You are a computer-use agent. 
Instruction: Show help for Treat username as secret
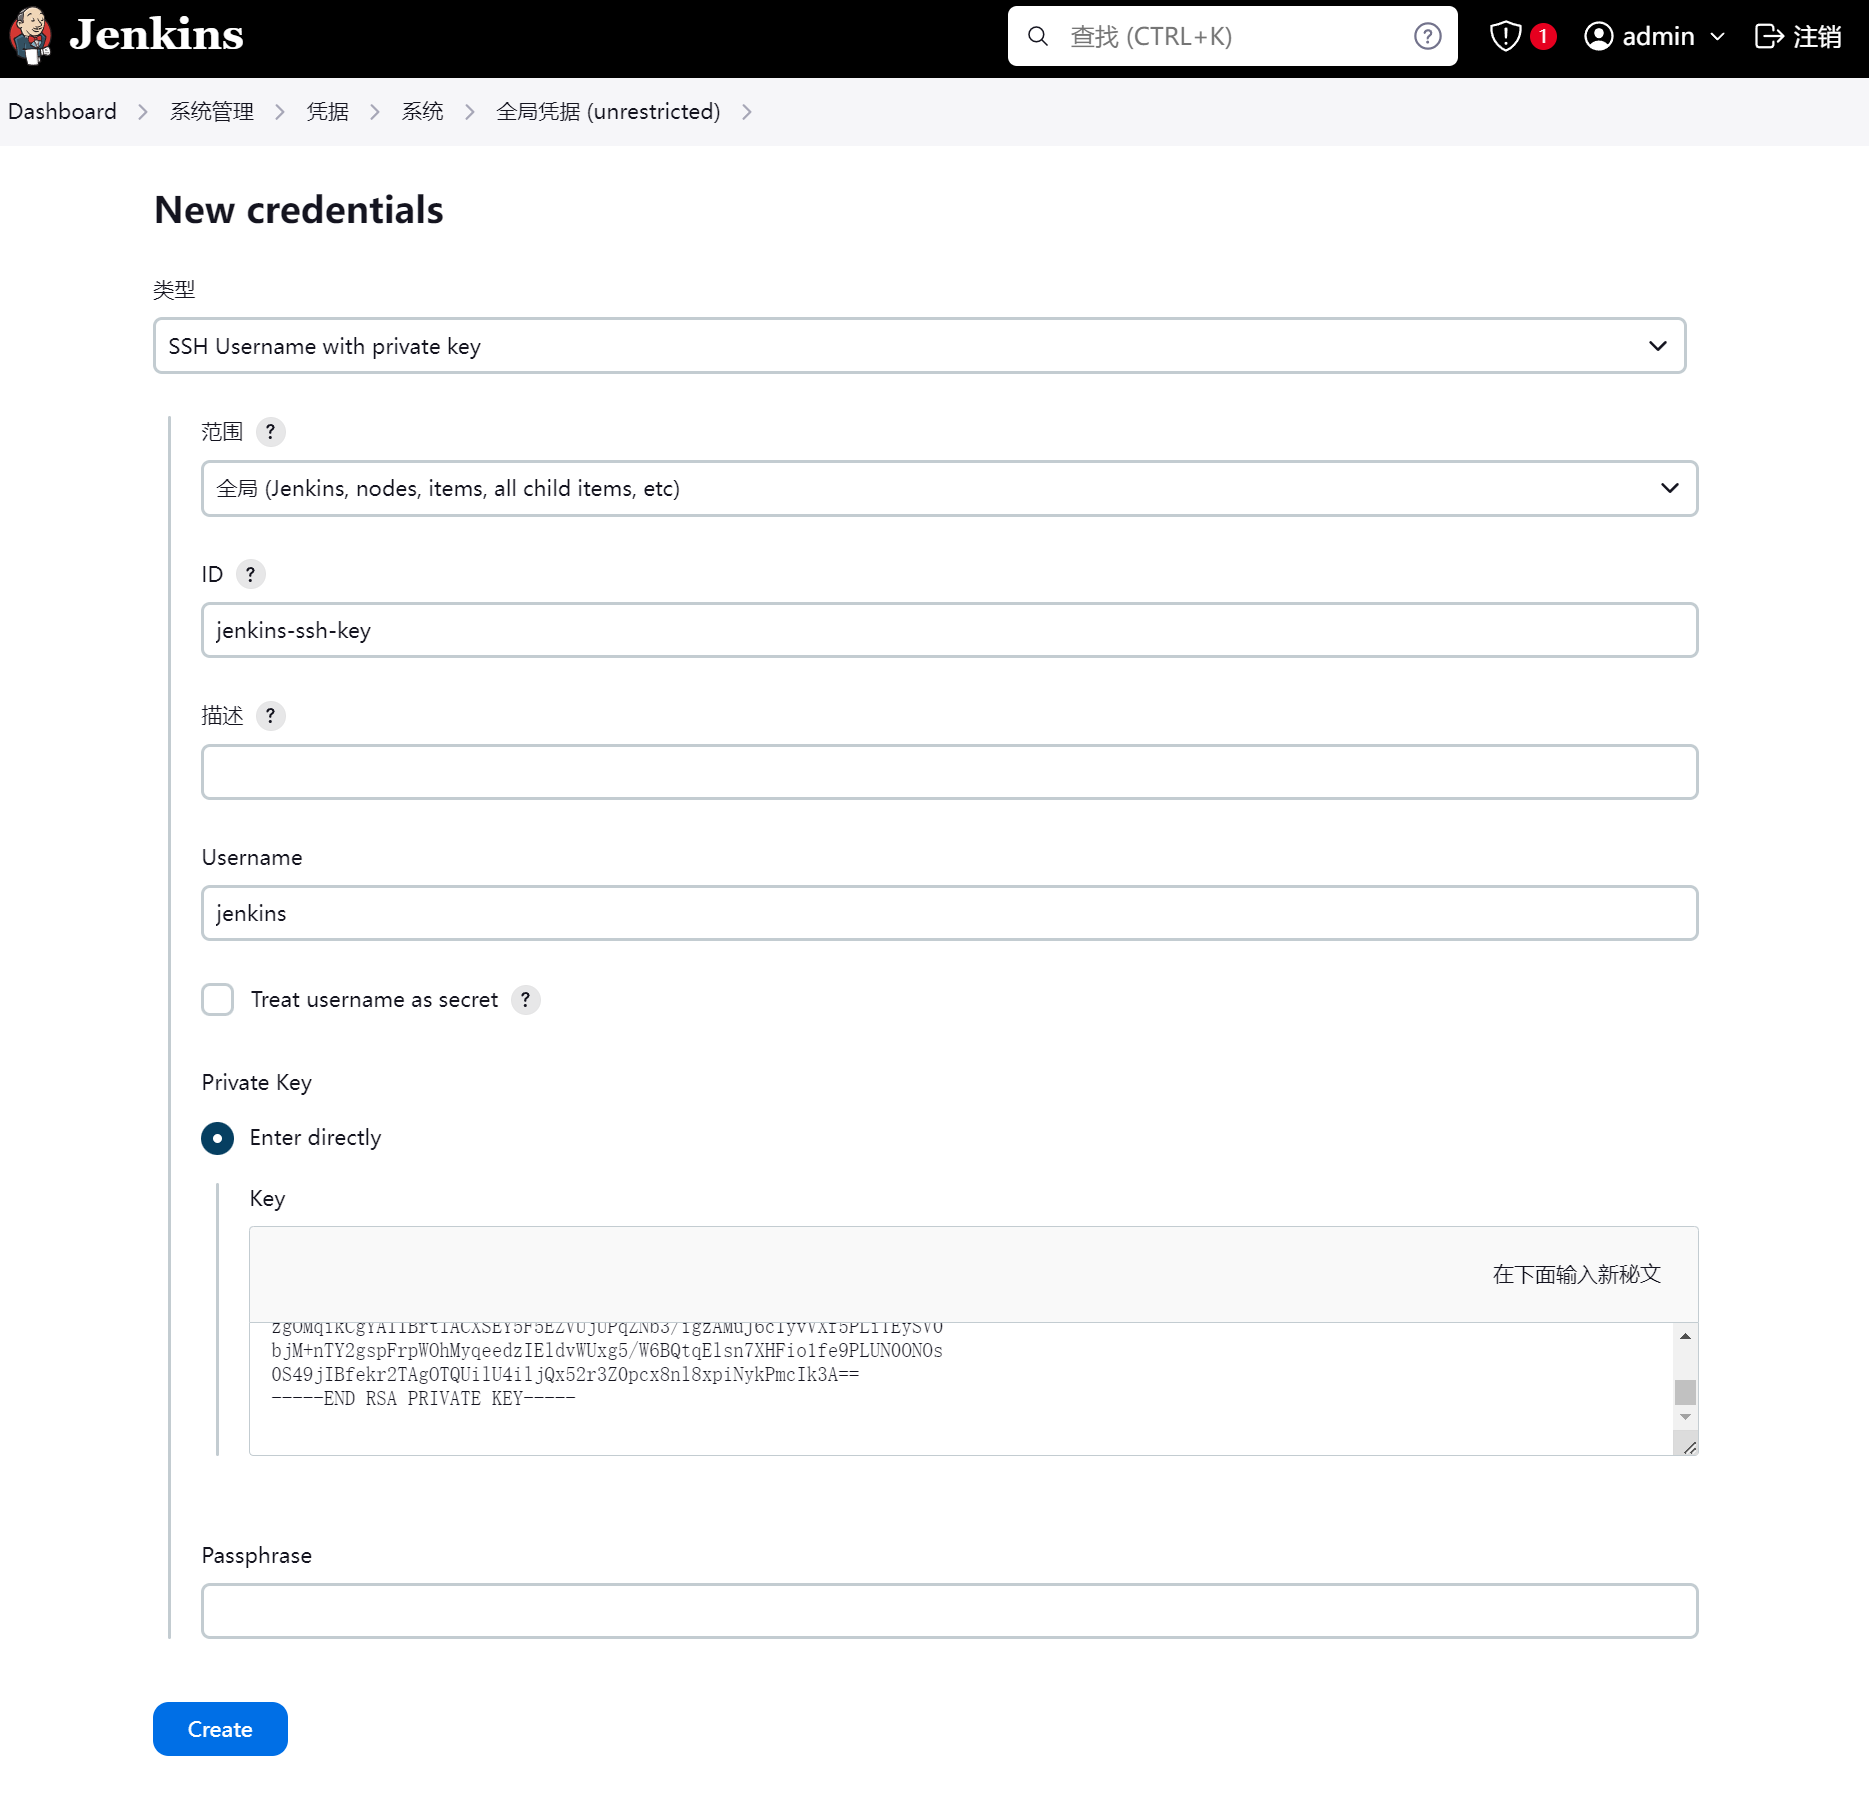pos(525,1000)
